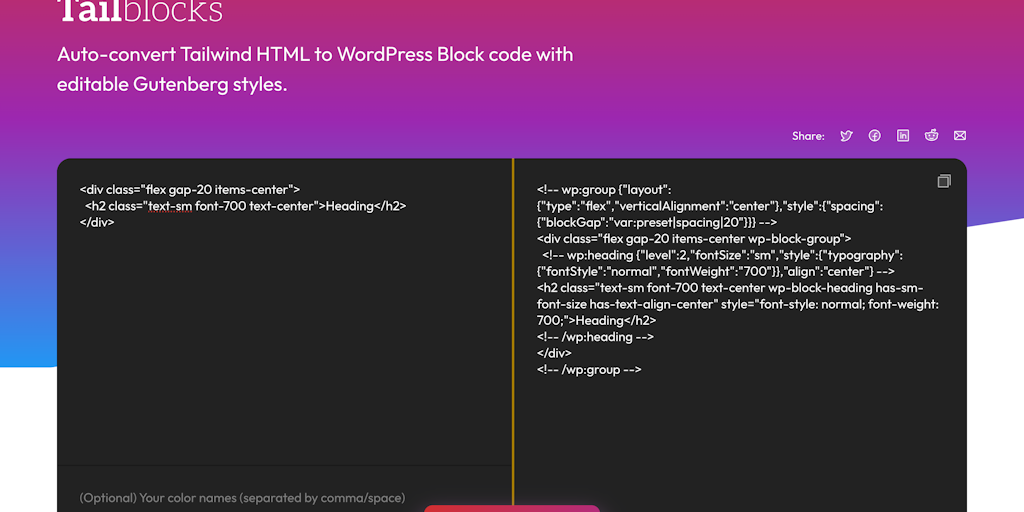Share on Reddit icon

pos(931,135)
